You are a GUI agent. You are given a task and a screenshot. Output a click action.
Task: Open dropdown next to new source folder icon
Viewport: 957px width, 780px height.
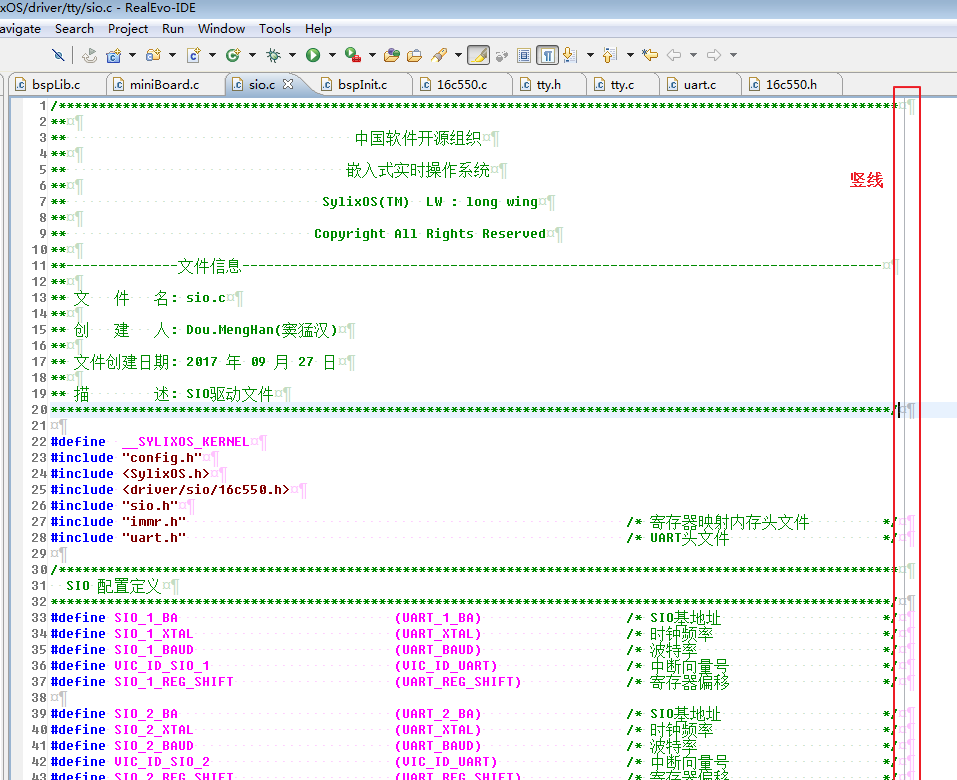tap(172, 56)
